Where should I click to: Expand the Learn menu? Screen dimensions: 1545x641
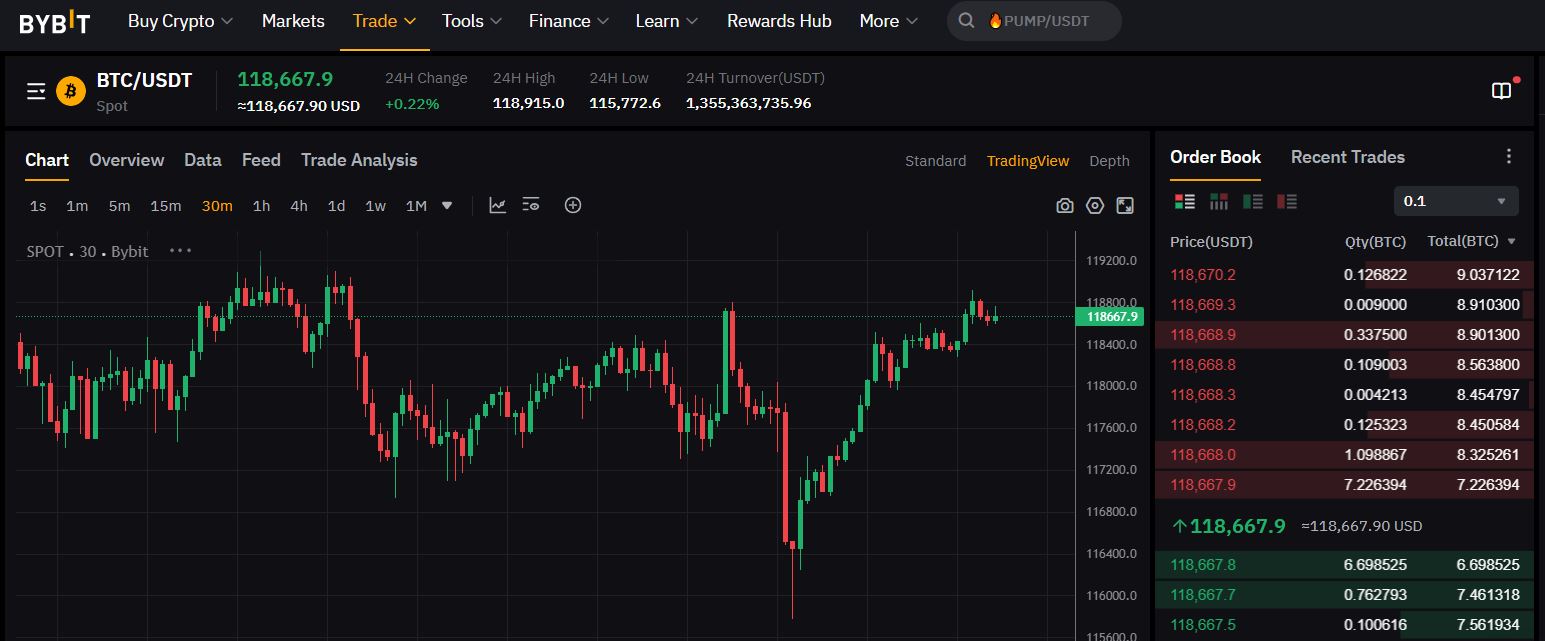[667, 21]
